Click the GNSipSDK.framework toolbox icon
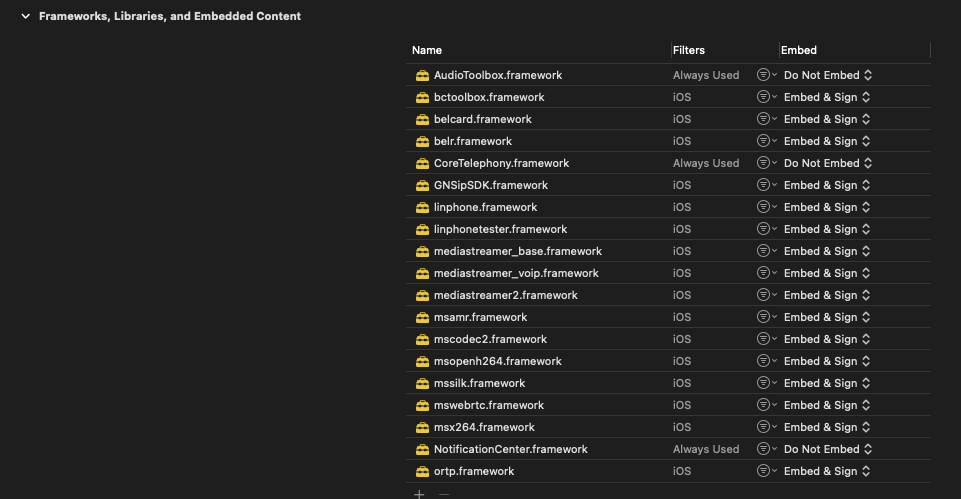Screen dimensions: 961x499 (x=422, y=186)
